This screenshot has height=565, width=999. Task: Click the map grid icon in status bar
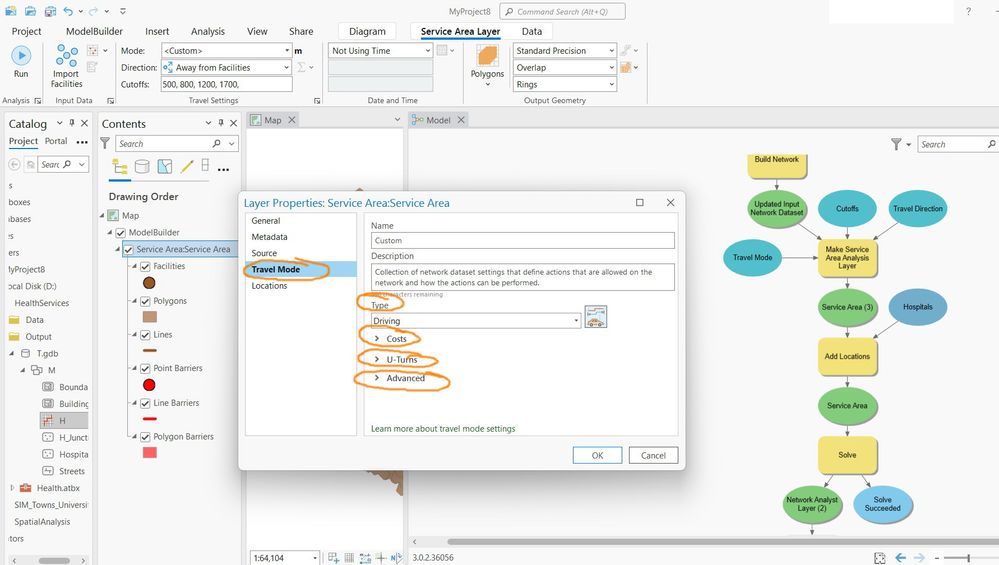click(x=349, y=558)
